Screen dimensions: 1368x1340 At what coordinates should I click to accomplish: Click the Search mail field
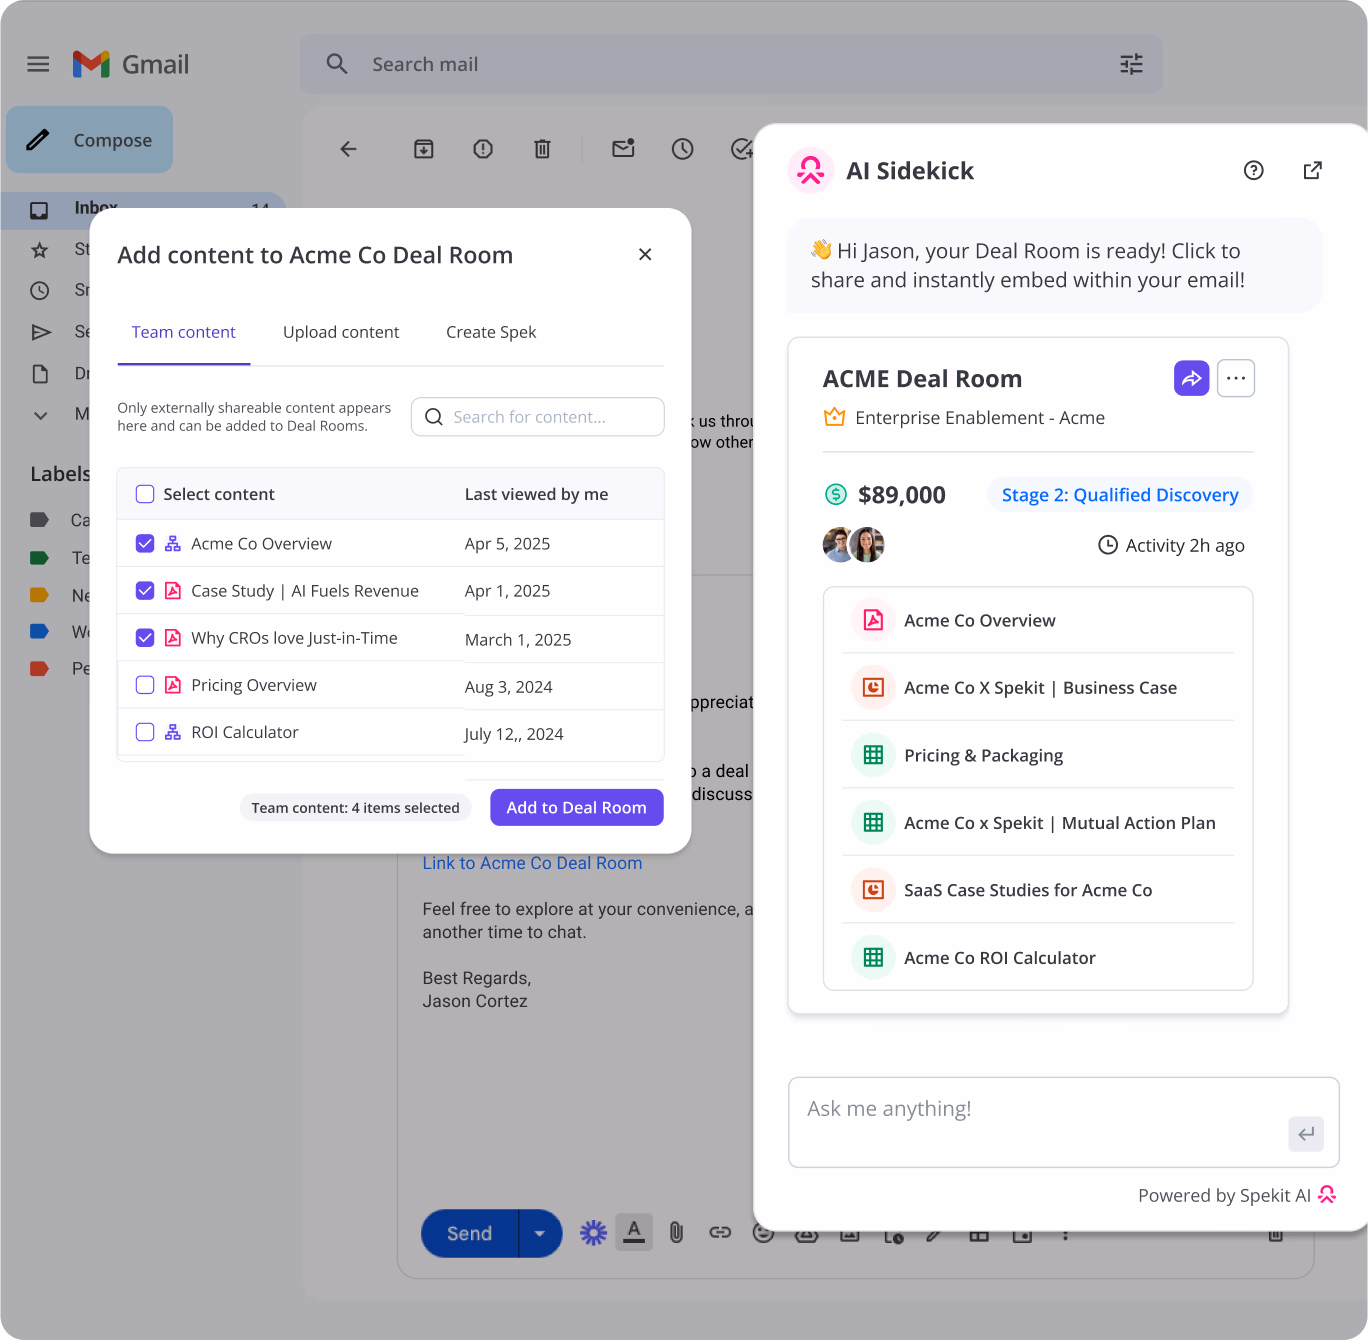(731, 65)
